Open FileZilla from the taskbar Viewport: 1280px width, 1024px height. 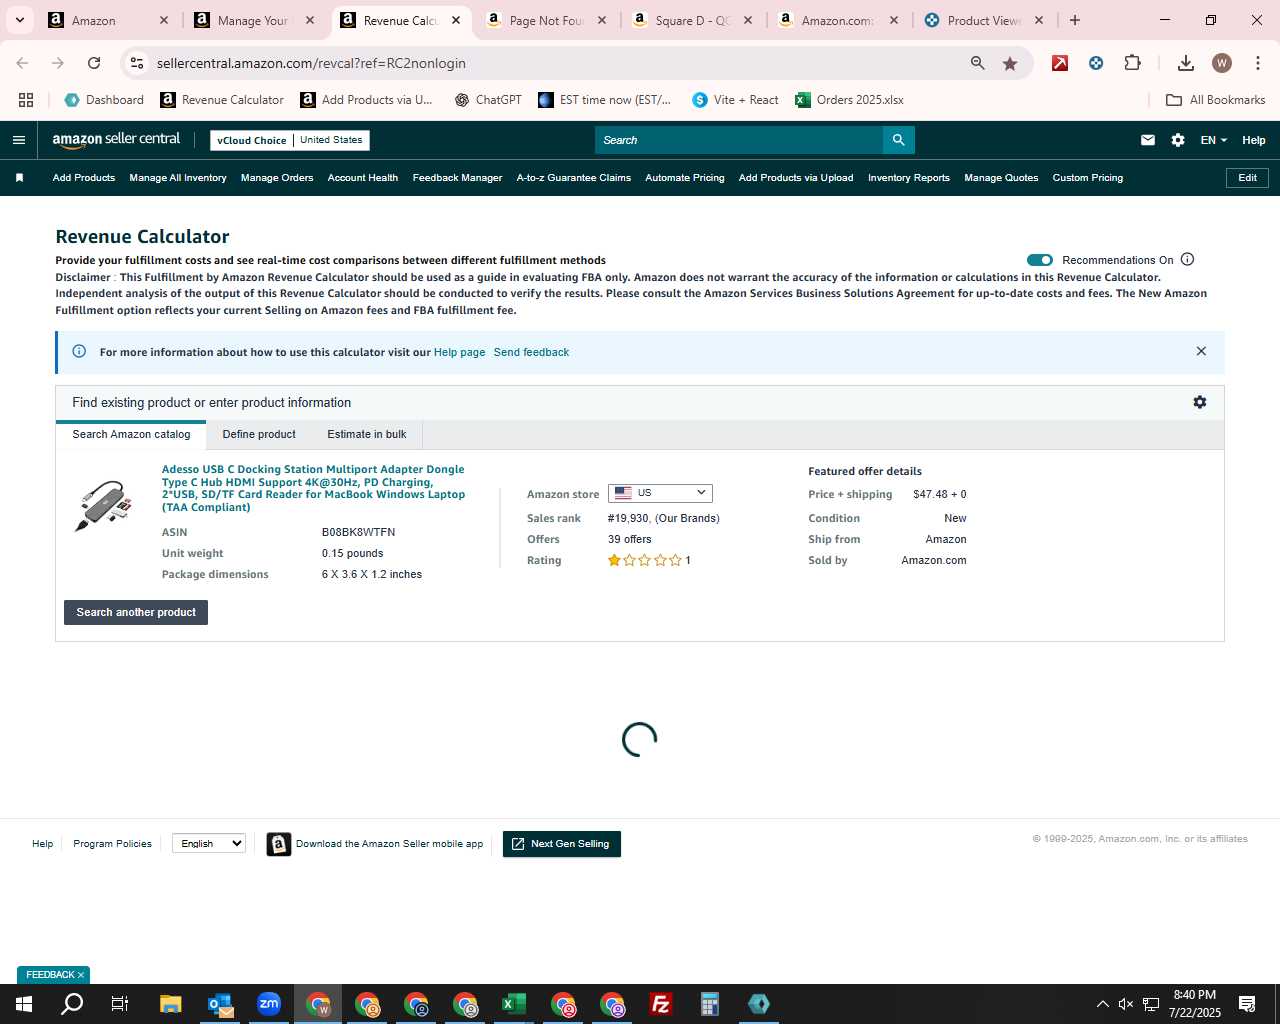660,1004
